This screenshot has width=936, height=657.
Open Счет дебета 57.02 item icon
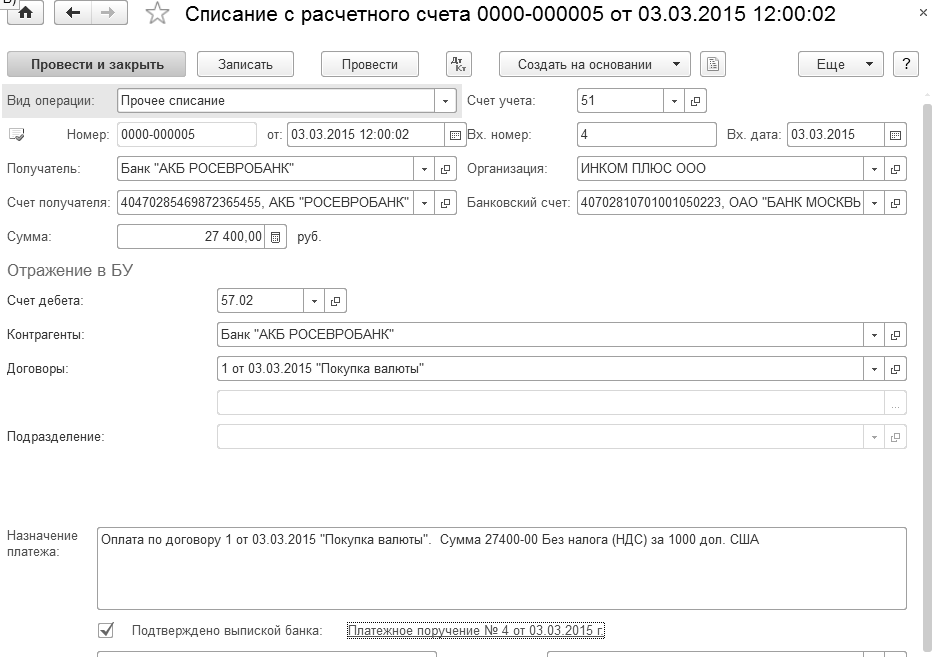[x=335, y=301]
